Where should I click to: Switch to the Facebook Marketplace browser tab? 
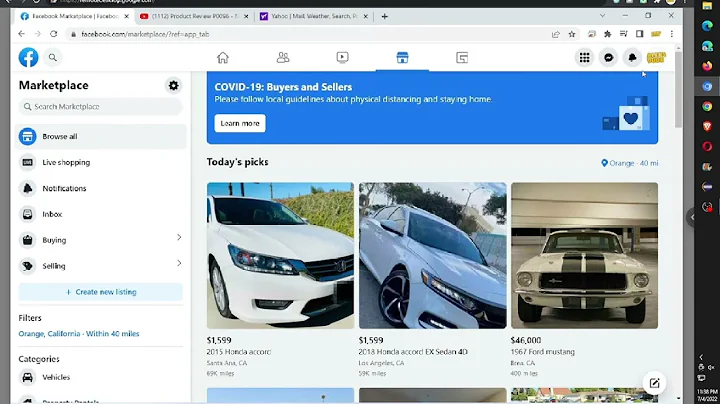(x=75, y=16)
